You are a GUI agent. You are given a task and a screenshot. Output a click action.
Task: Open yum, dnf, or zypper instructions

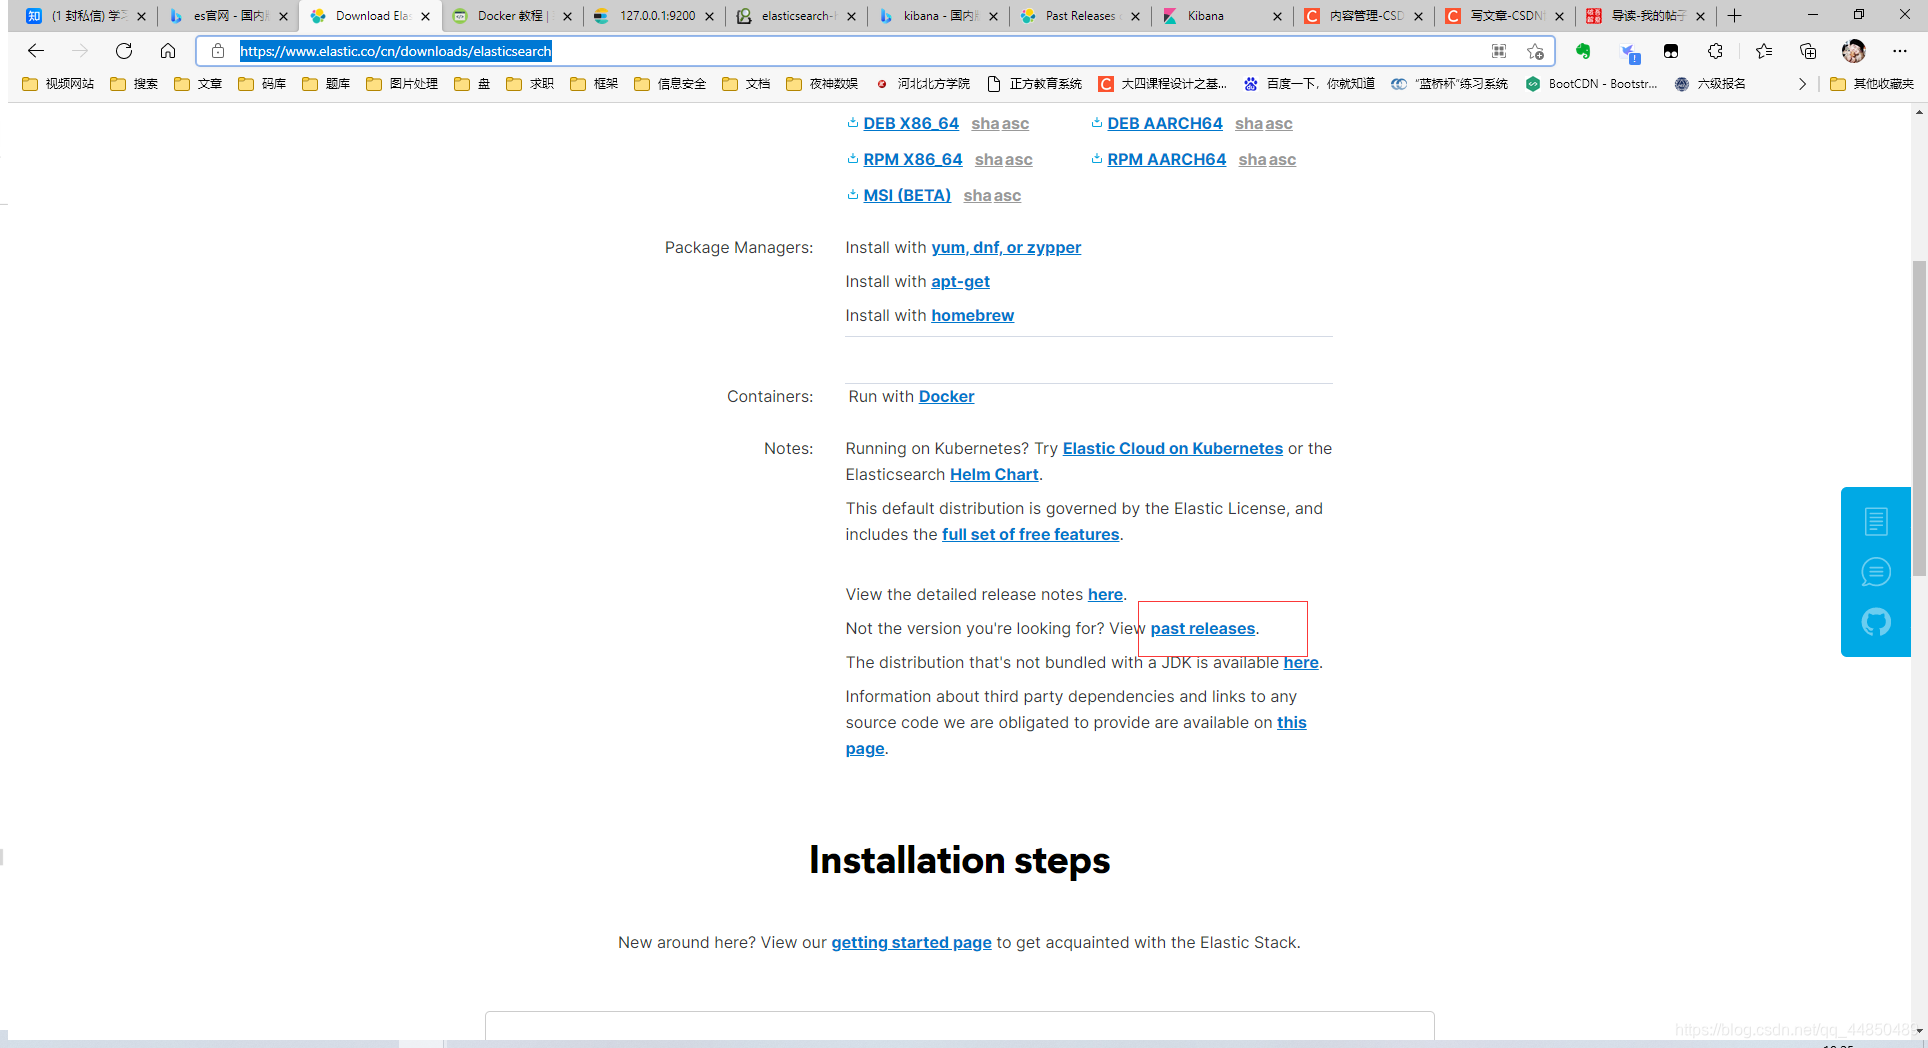click(x=1006, y=247)
